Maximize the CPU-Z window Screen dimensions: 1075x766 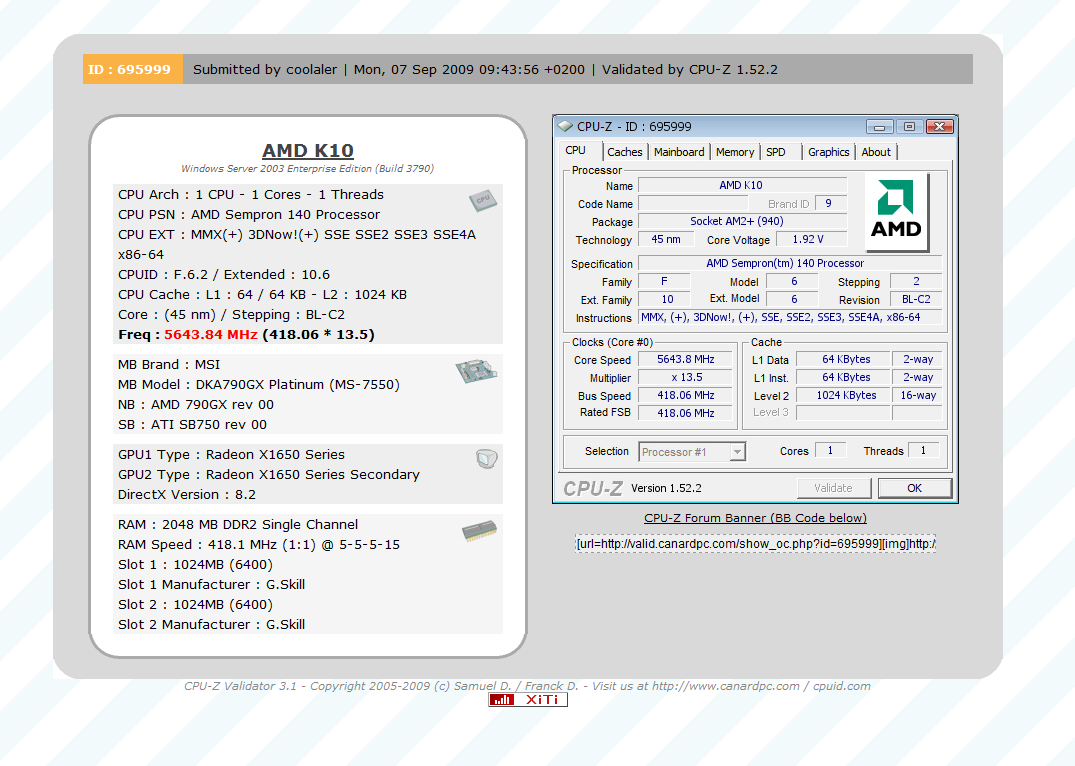pyautogui.click(x=909, y=127)
